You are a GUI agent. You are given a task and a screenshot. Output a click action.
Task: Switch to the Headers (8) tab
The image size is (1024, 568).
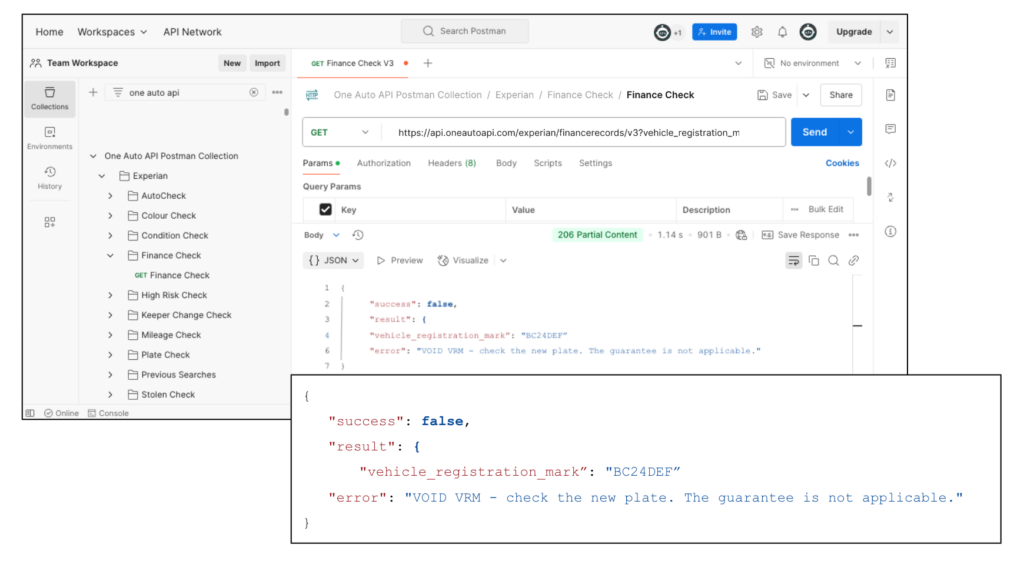coord(452,163)
